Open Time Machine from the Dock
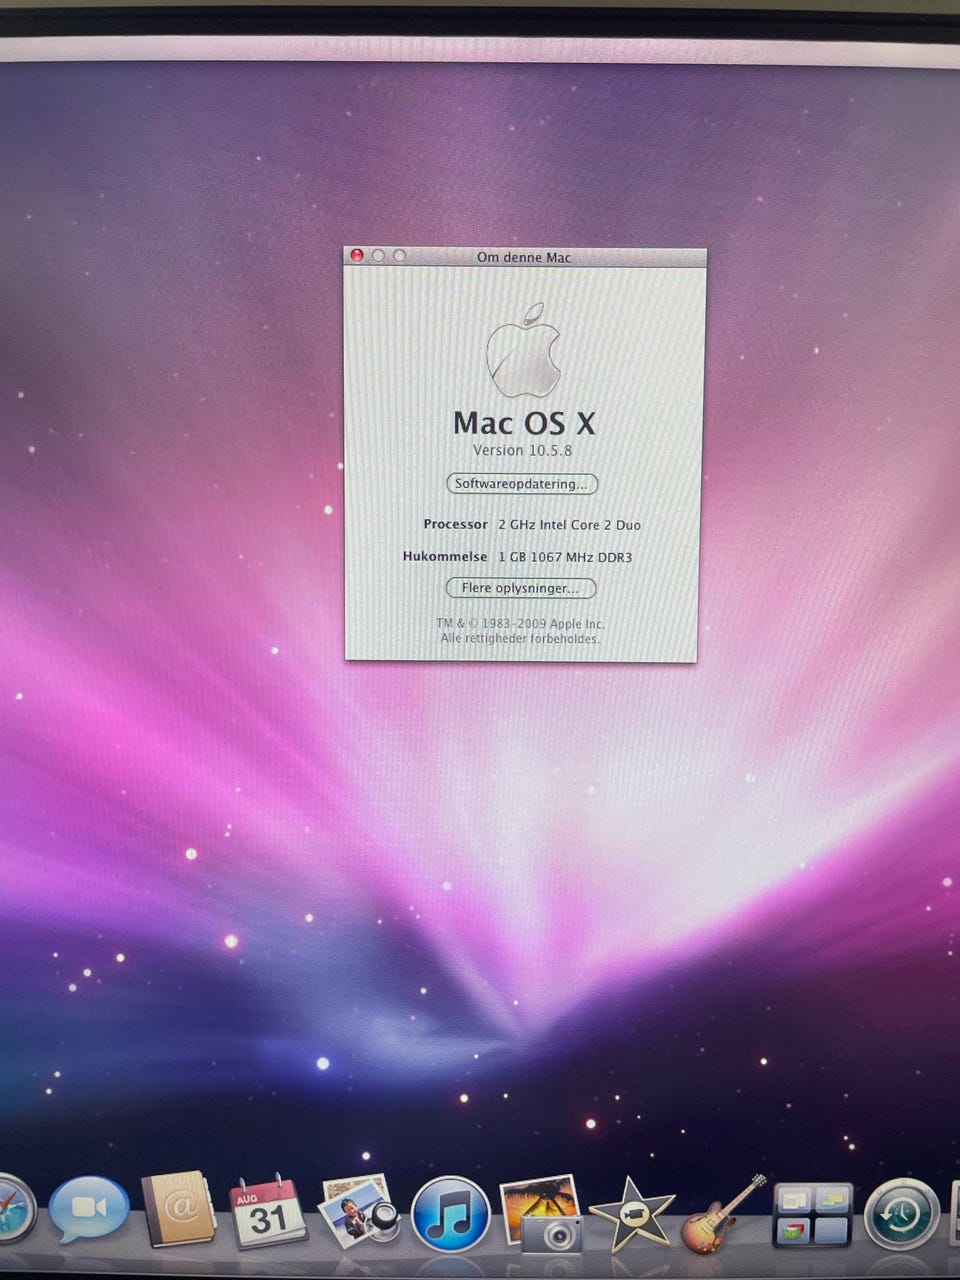 (x=902, y=1214)
